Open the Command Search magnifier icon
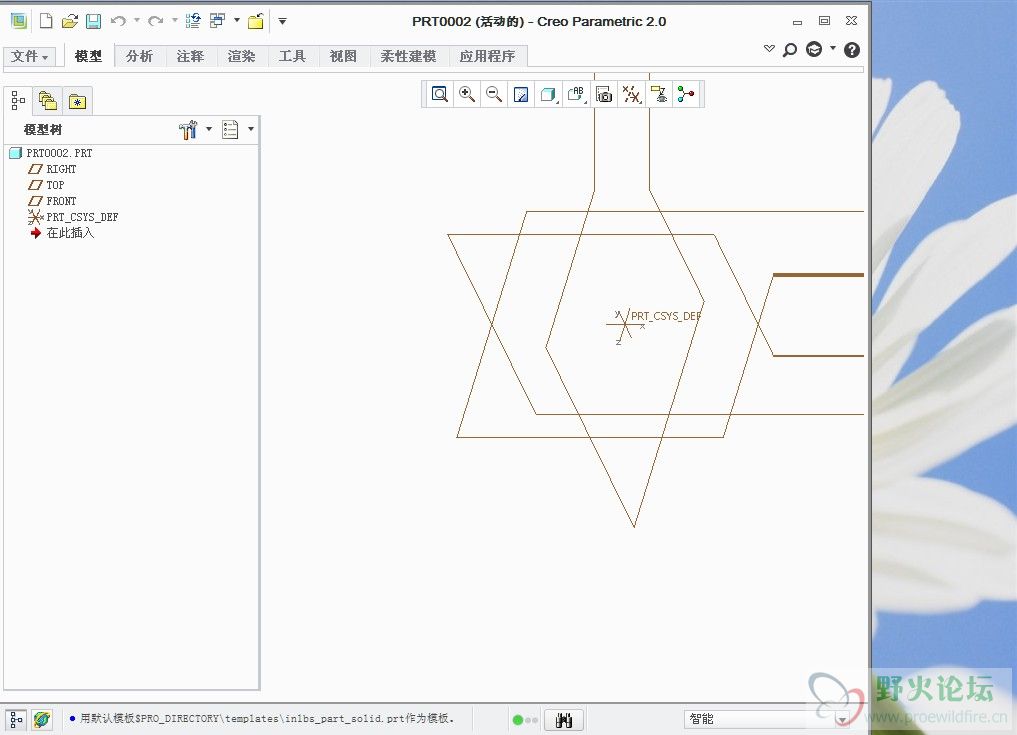Screen dimensions: 1017x735 pos(790,50)
